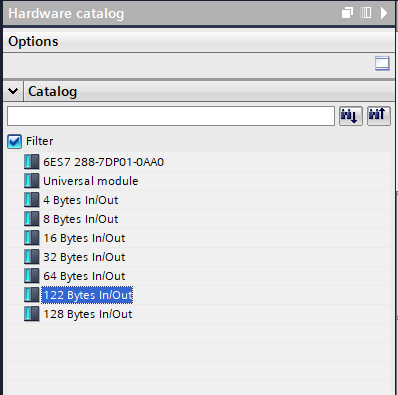
Task: Click the module icon beside 8 Bytes In/Out
Action: [x=32, y=219]
